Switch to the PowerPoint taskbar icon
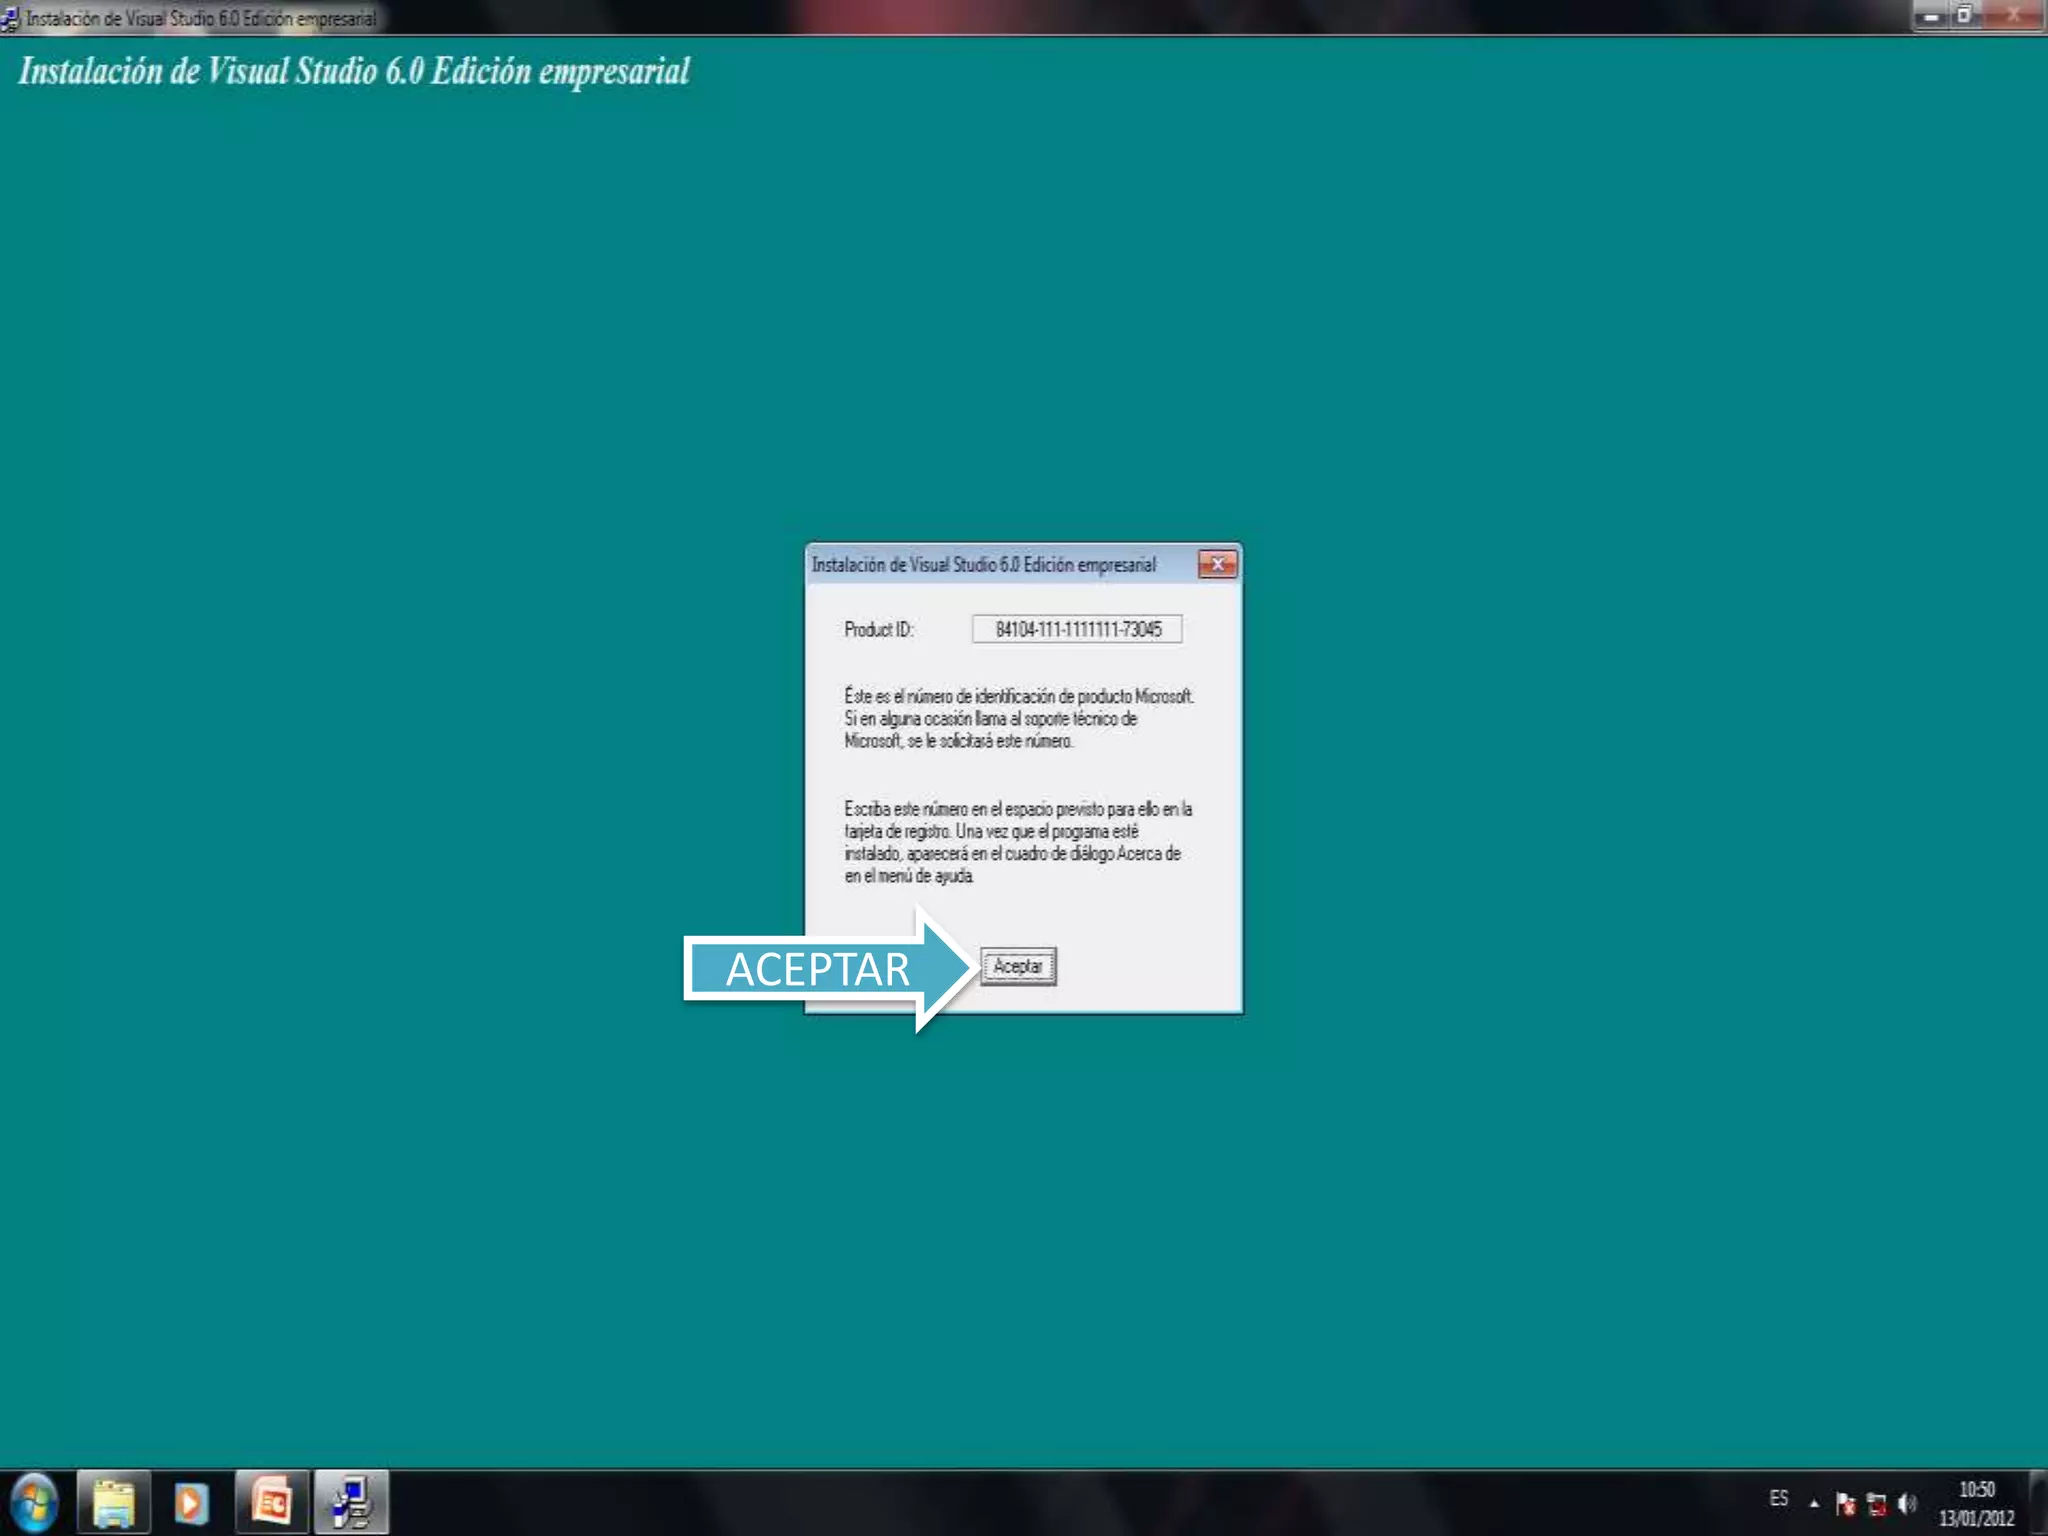Image resolution: width=2048 pixels, height=1536 pixels. point(271,1502)
